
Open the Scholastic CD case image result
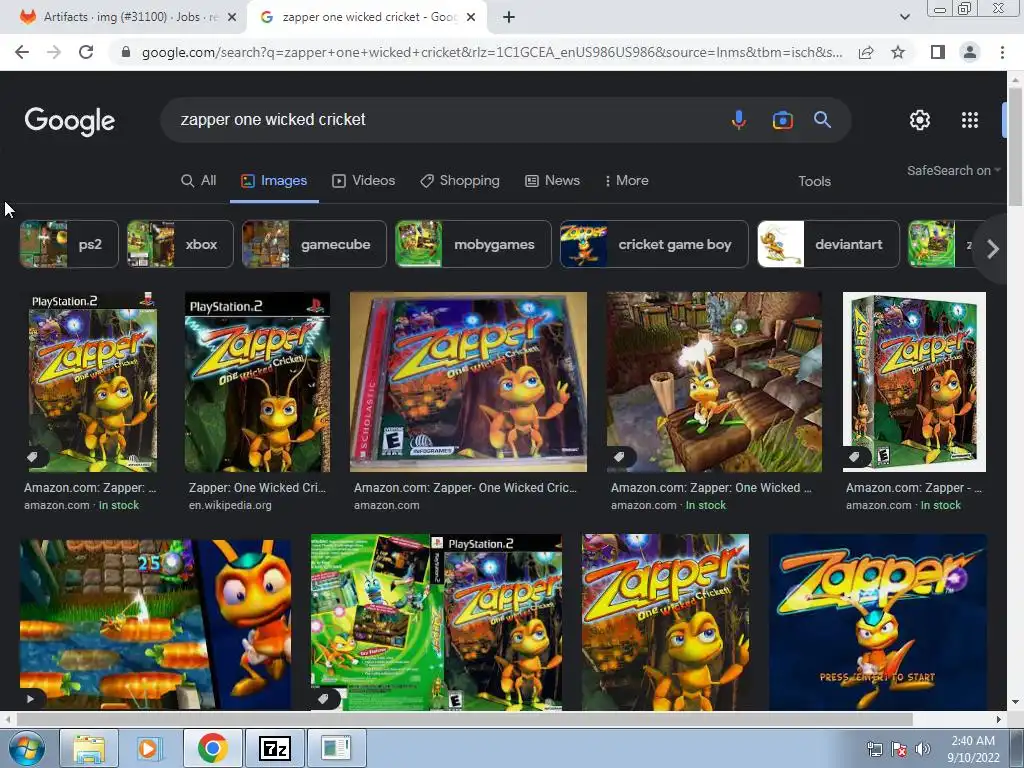(468, 382)
